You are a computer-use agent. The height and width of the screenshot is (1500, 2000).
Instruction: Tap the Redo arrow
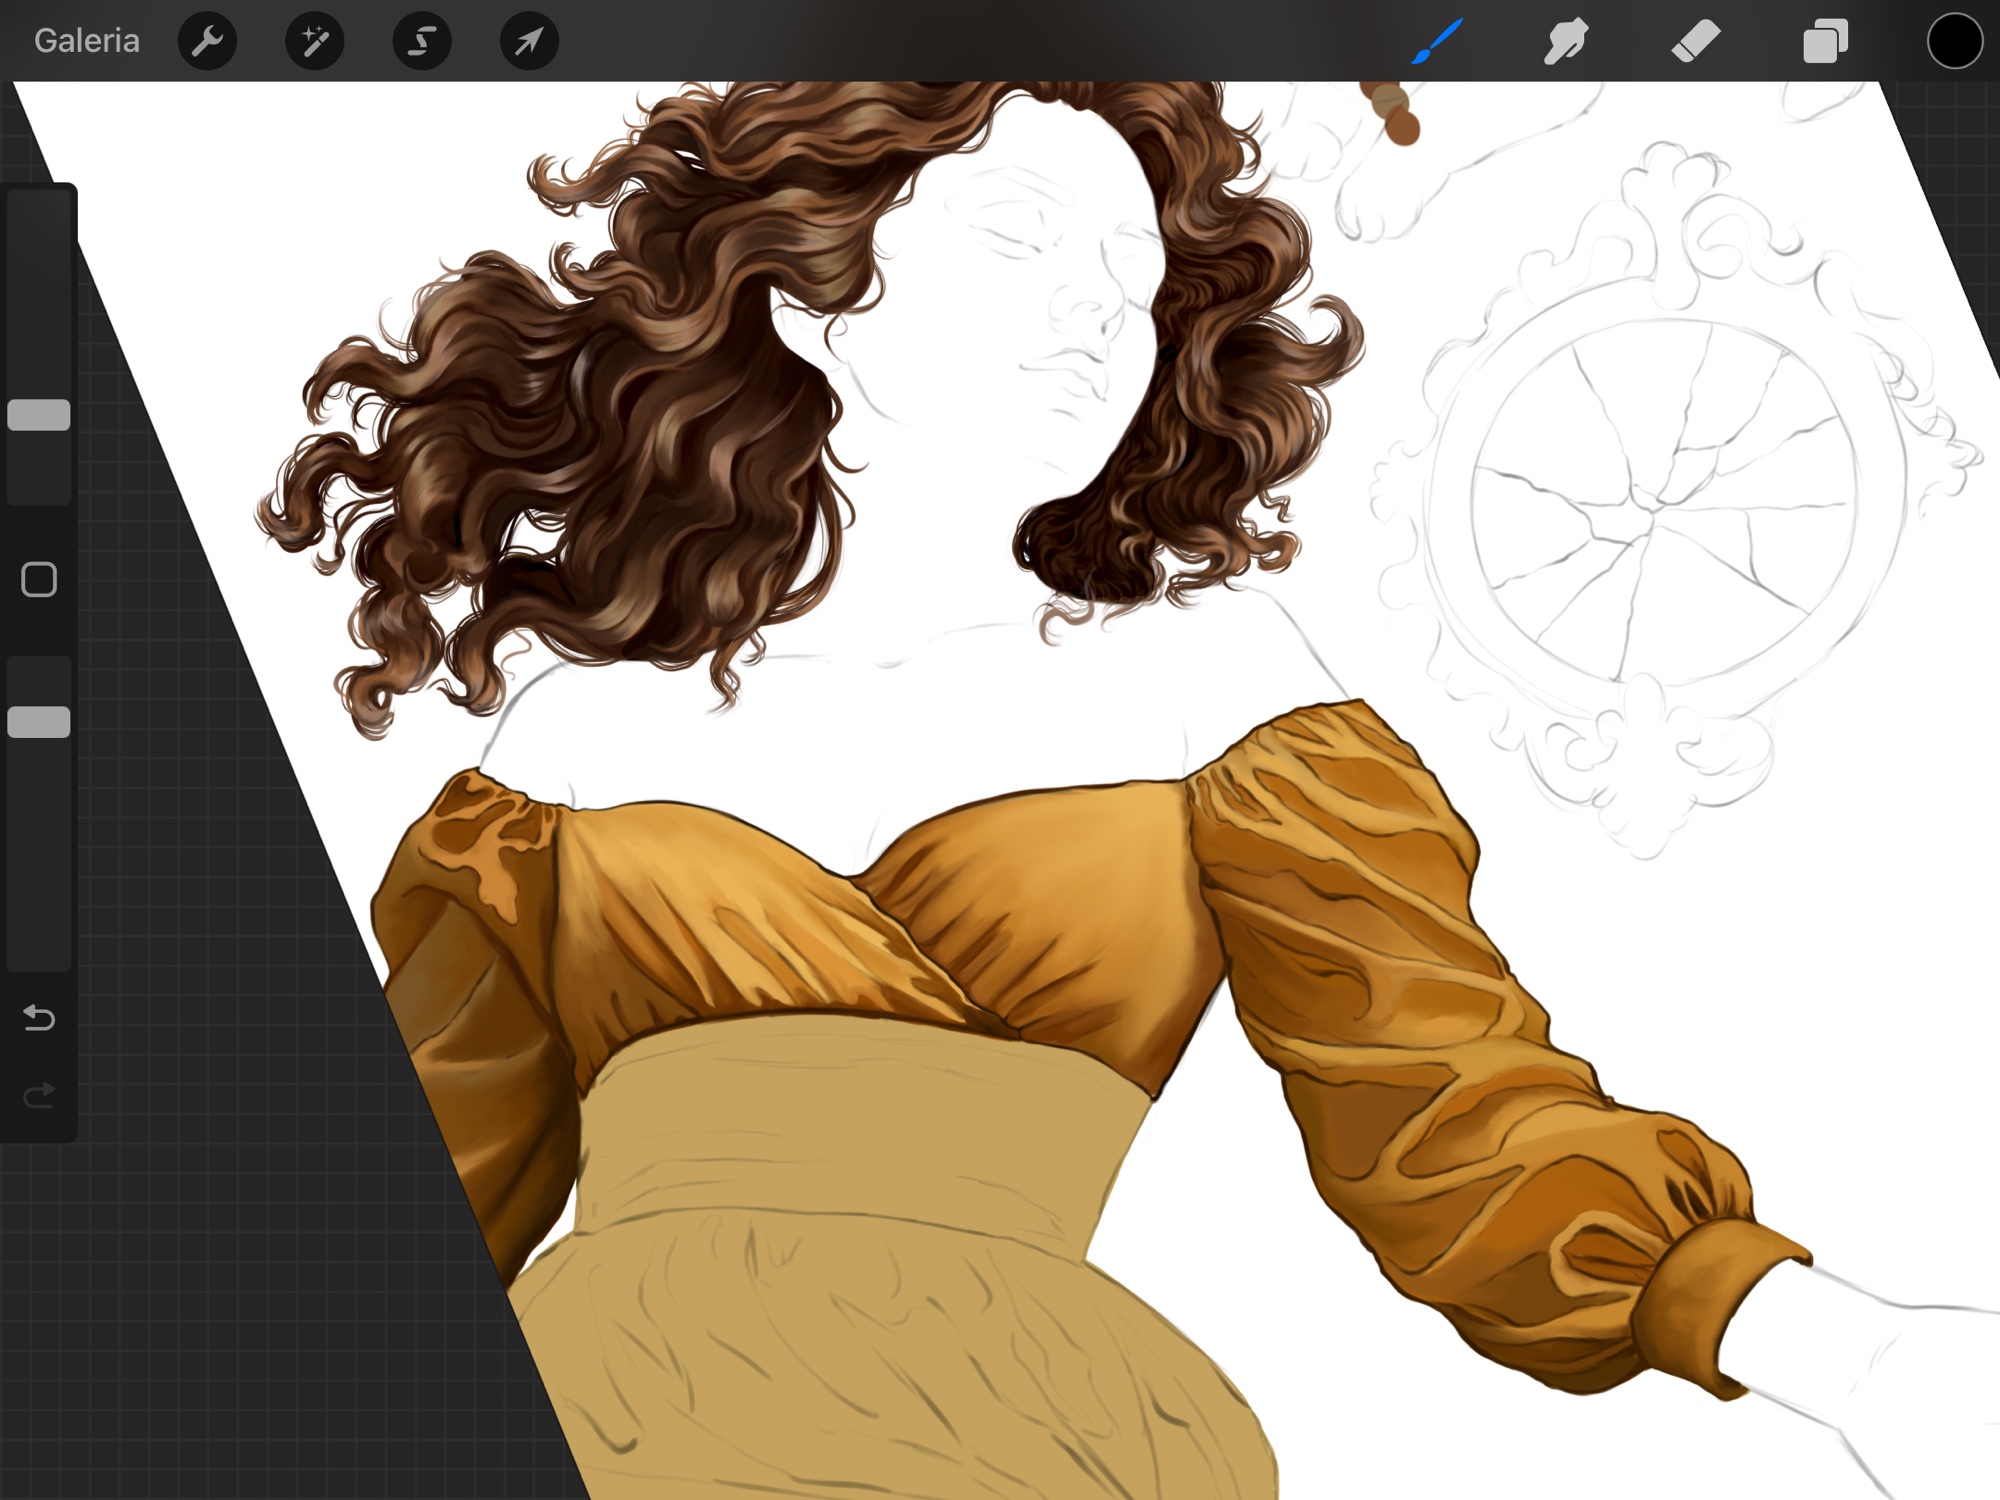coord(39,1096)
